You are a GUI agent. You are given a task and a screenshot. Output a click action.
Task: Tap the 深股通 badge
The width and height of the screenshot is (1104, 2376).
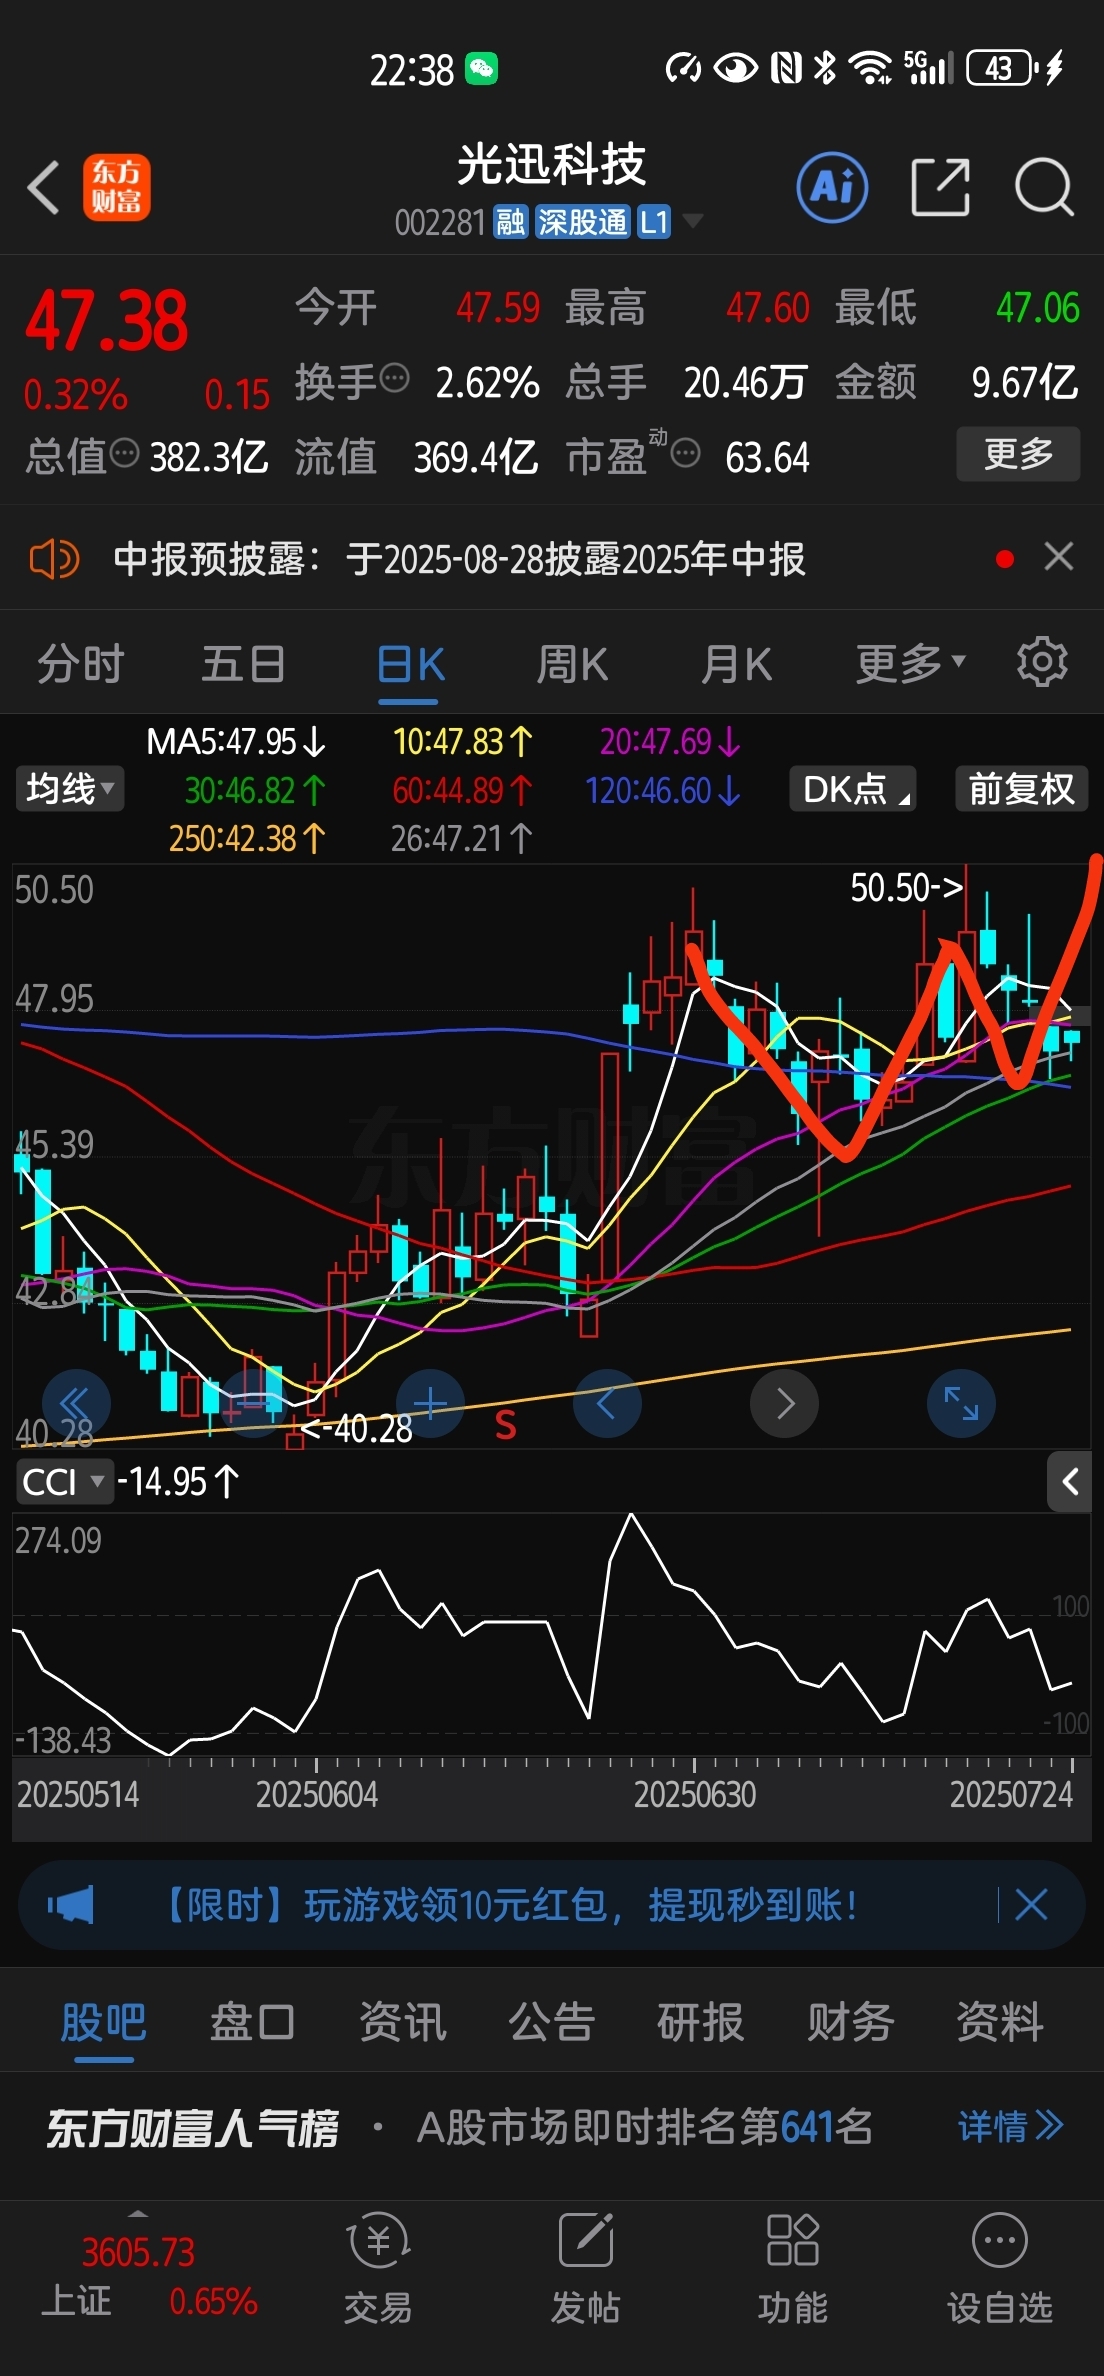coord(582,222)
